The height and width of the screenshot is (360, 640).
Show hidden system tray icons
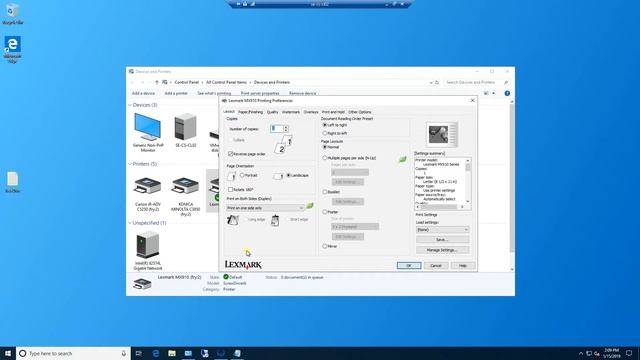(x=581, y=353)
